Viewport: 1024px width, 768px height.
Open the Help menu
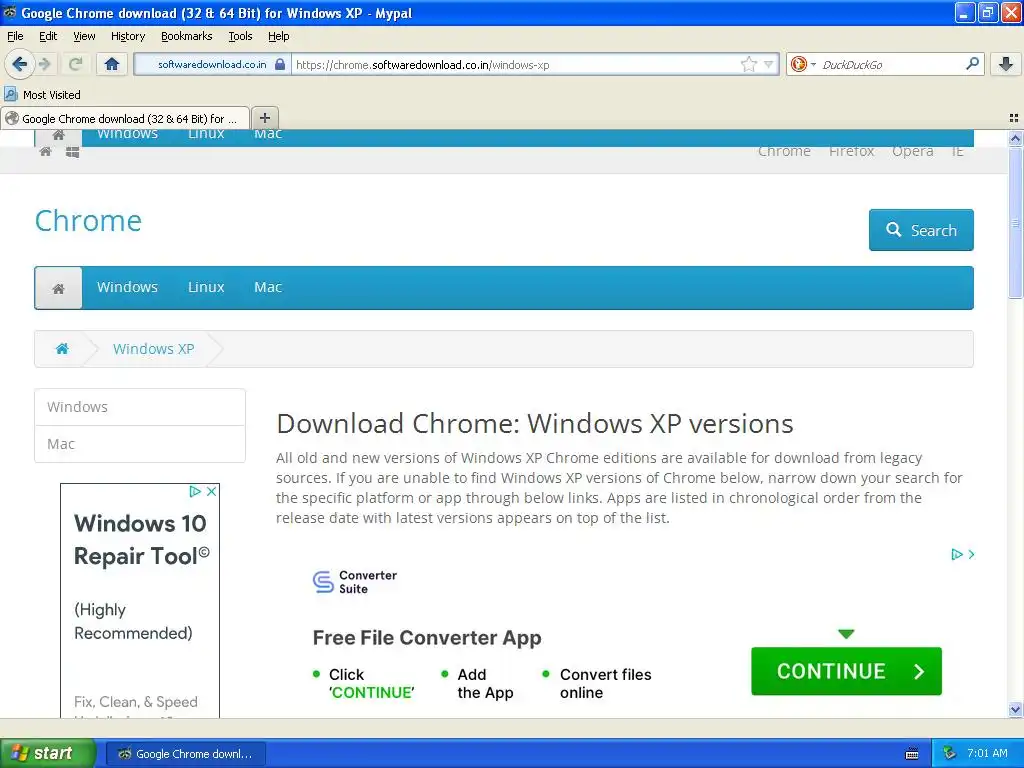click(x=278, y=36)
